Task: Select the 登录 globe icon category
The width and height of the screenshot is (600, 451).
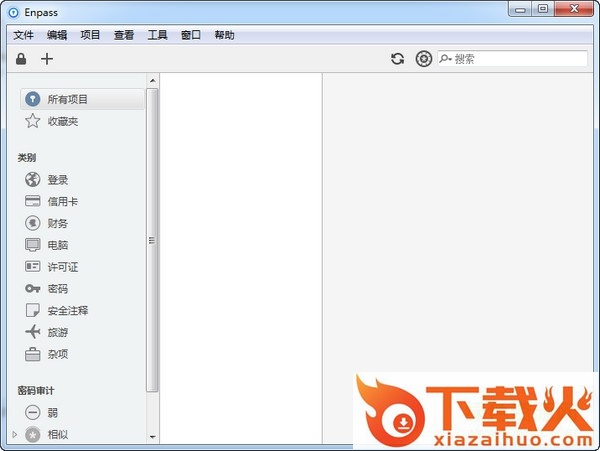Action: [x=57, y=180]
